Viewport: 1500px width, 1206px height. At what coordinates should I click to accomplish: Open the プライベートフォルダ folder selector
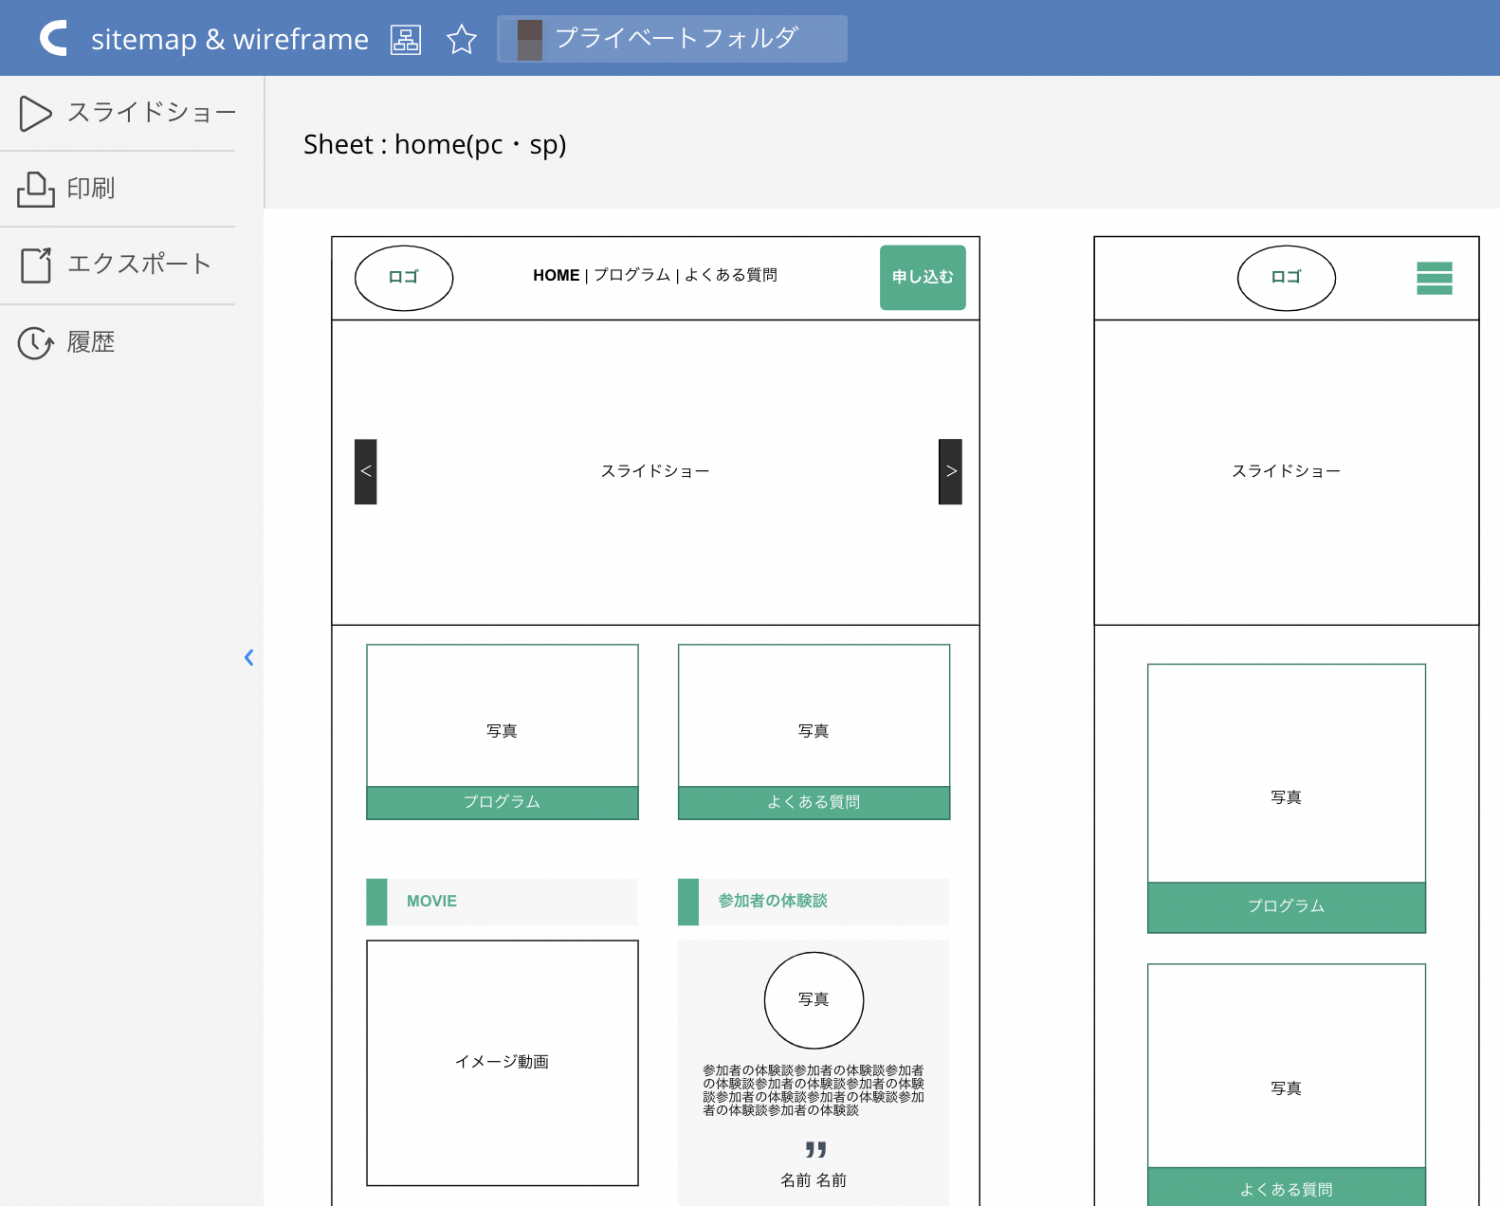[672, 39]
